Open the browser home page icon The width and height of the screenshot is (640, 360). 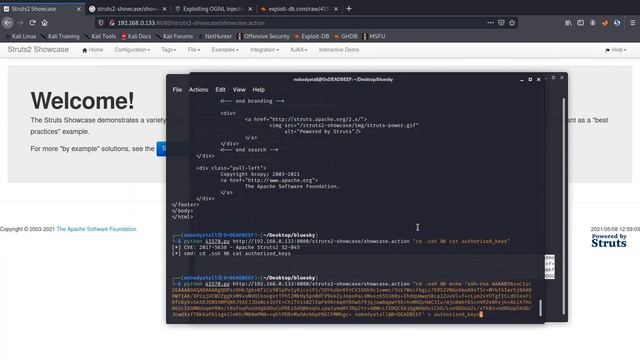44,23
